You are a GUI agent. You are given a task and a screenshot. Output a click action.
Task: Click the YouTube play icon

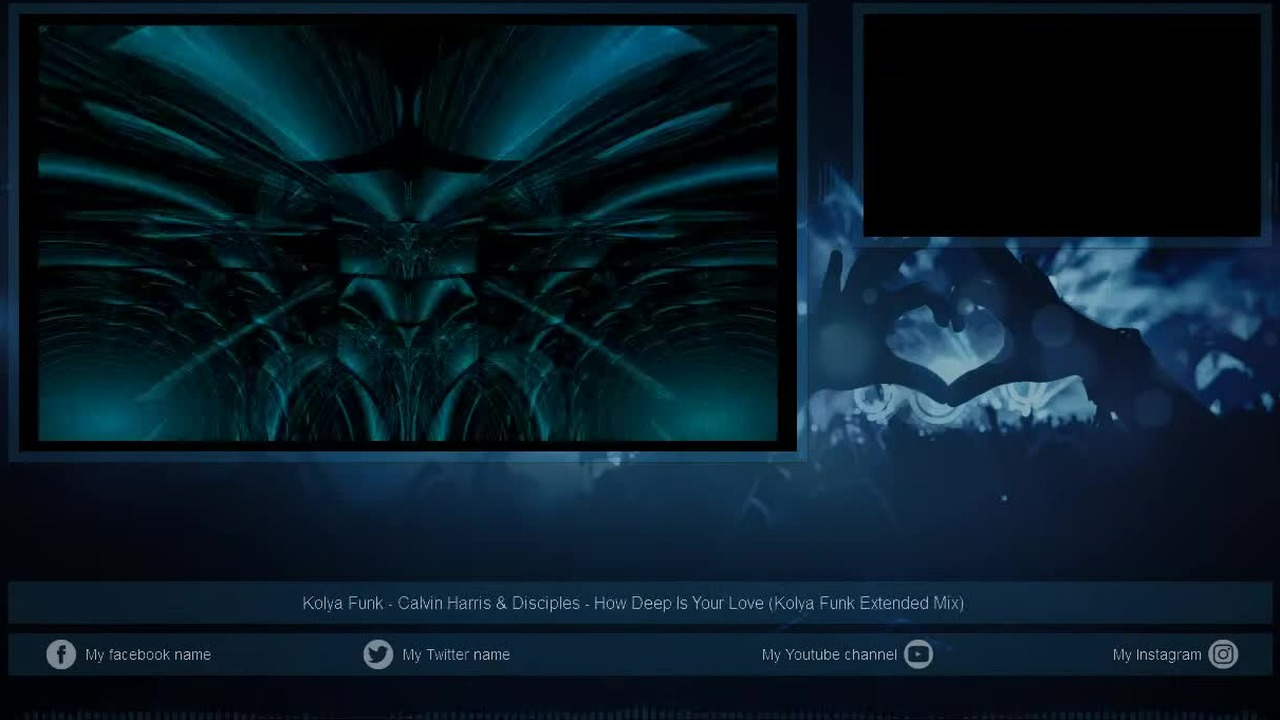[x=918, y=654]
